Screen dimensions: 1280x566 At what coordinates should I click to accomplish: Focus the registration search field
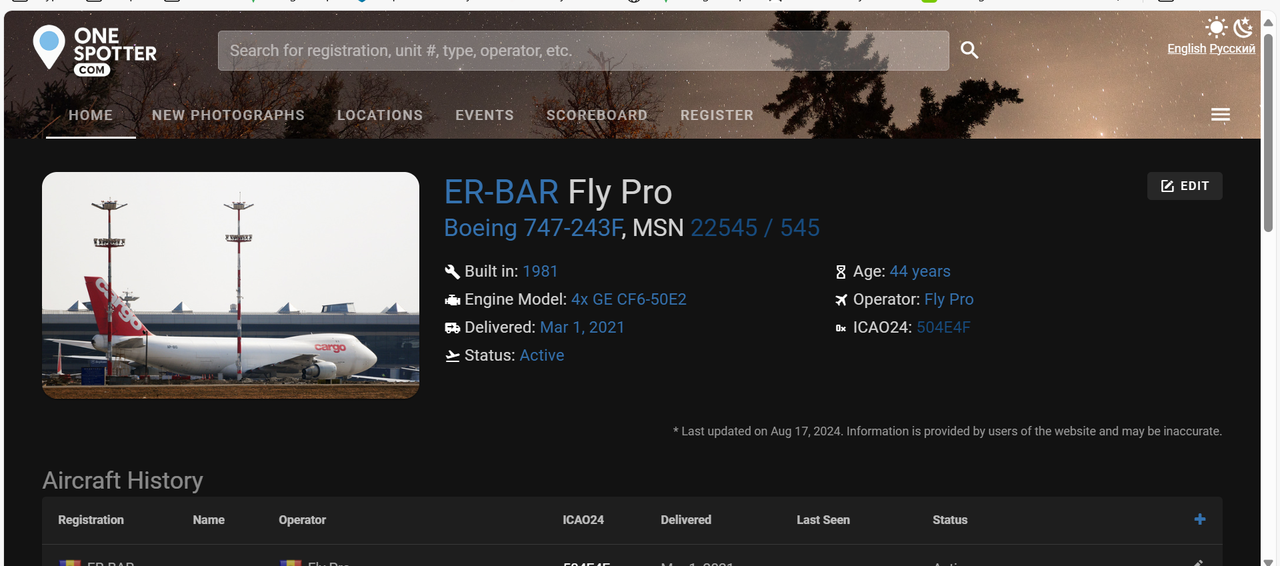pos(583,50)
